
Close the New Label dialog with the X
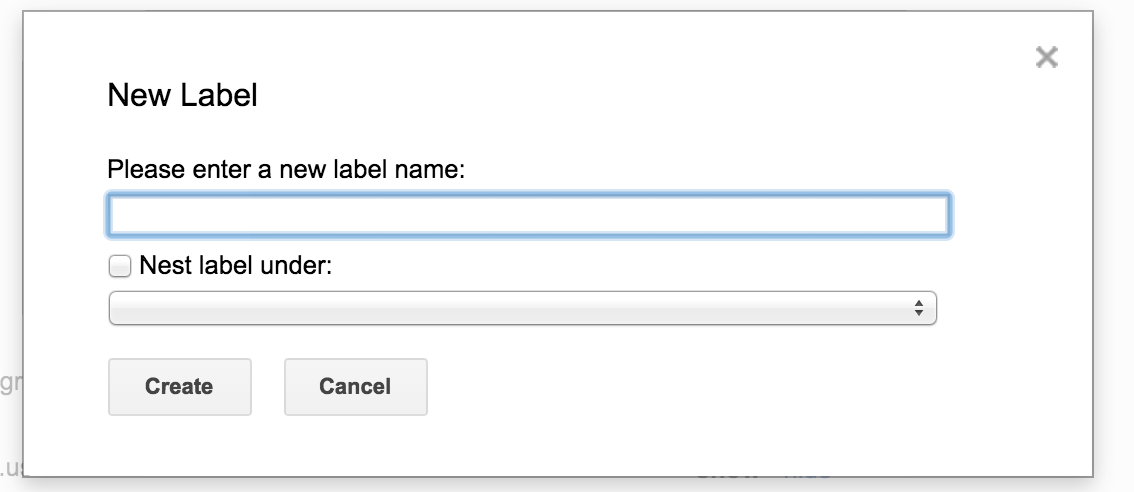1046,58
